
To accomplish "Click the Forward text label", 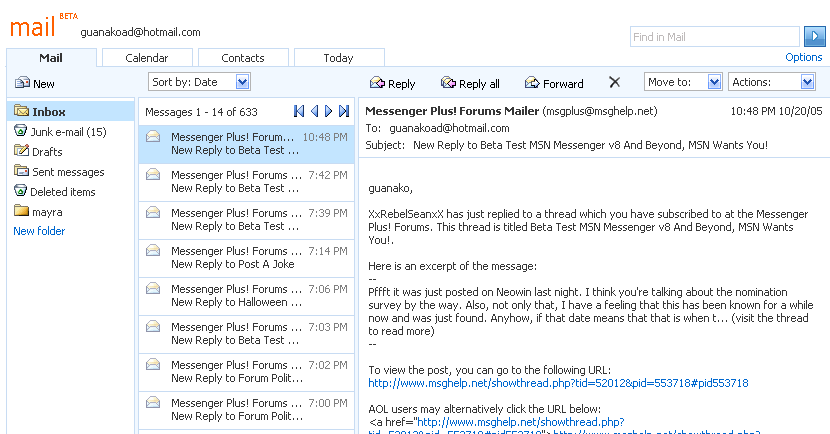I will pyautogui.click(x=563, y=84).
